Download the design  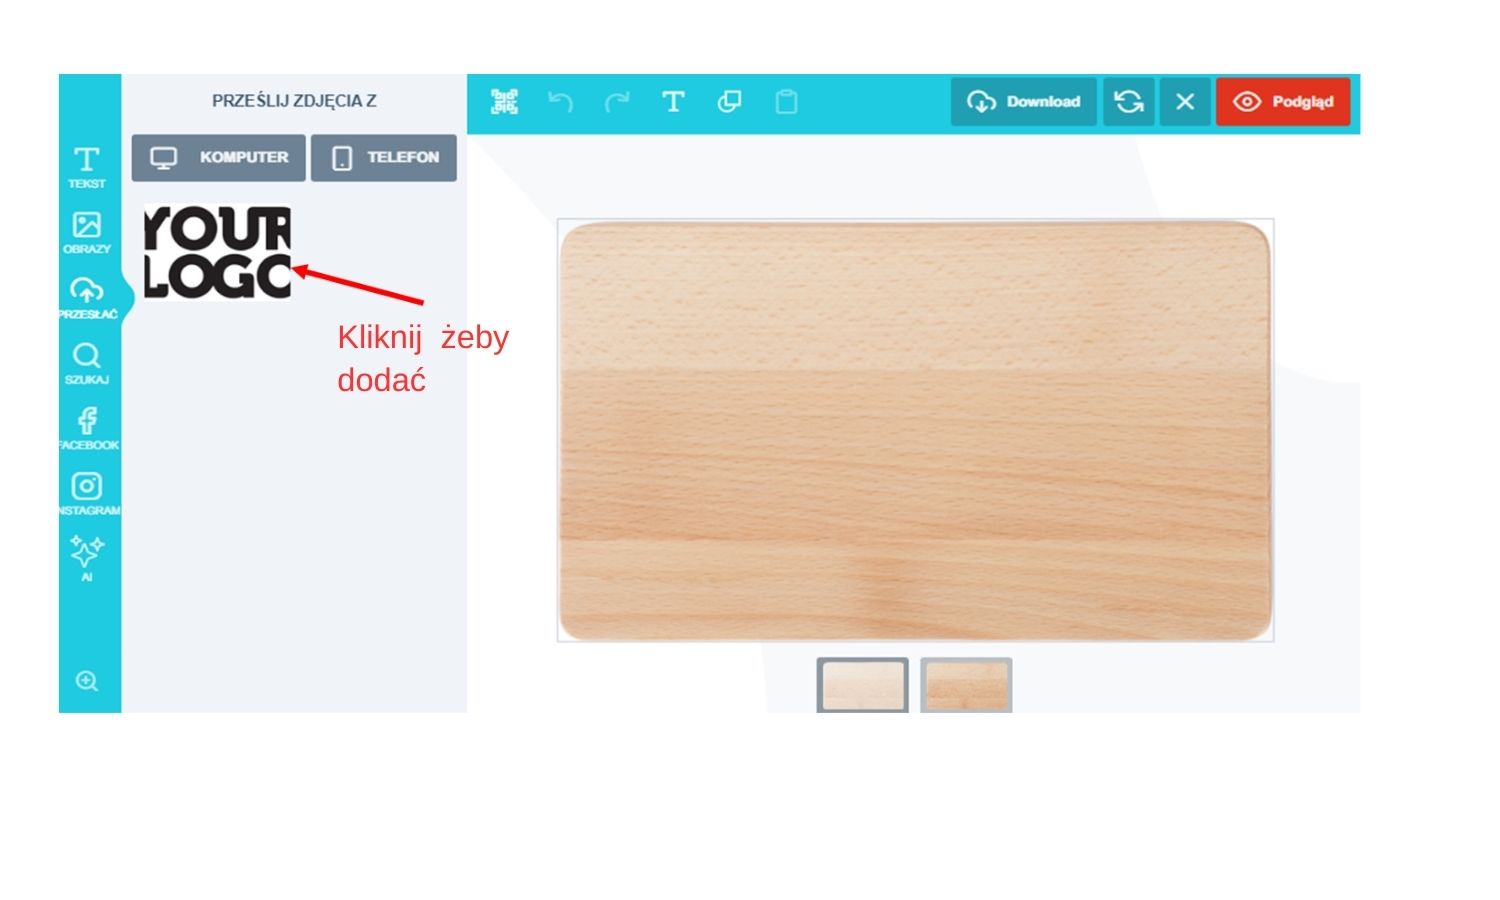tap(1023, 101)
